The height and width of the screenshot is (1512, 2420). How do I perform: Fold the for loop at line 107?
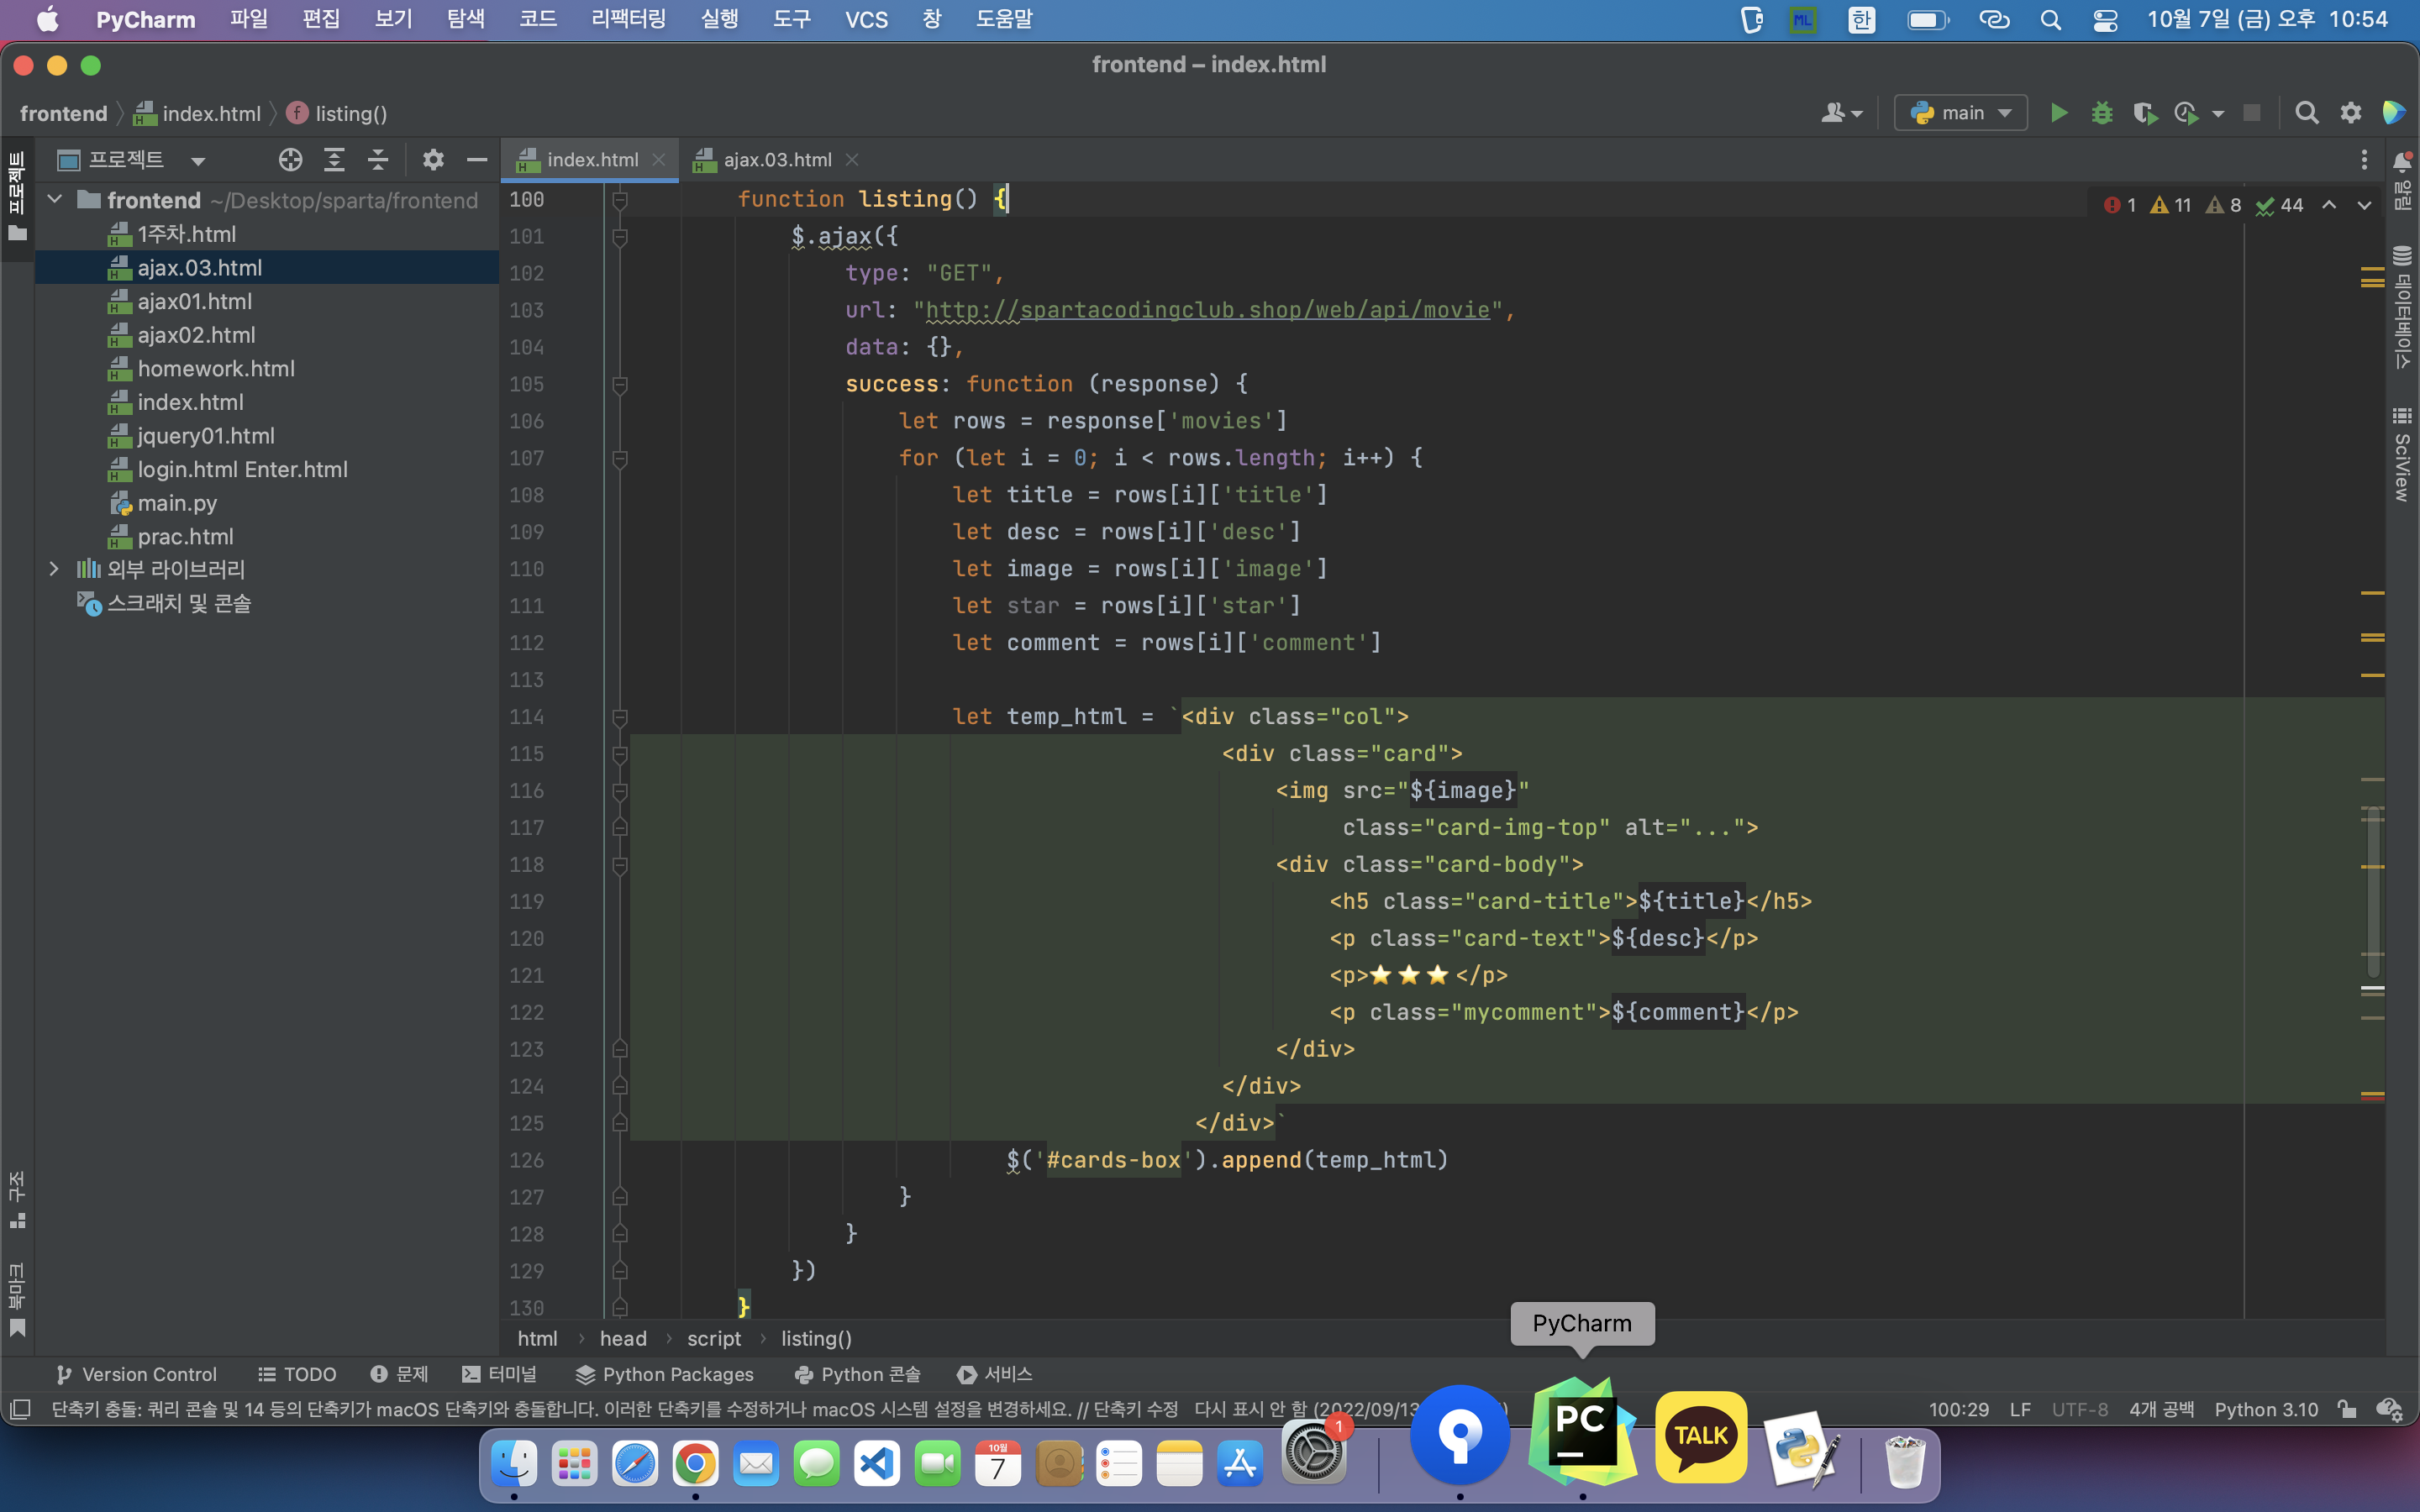620,459
